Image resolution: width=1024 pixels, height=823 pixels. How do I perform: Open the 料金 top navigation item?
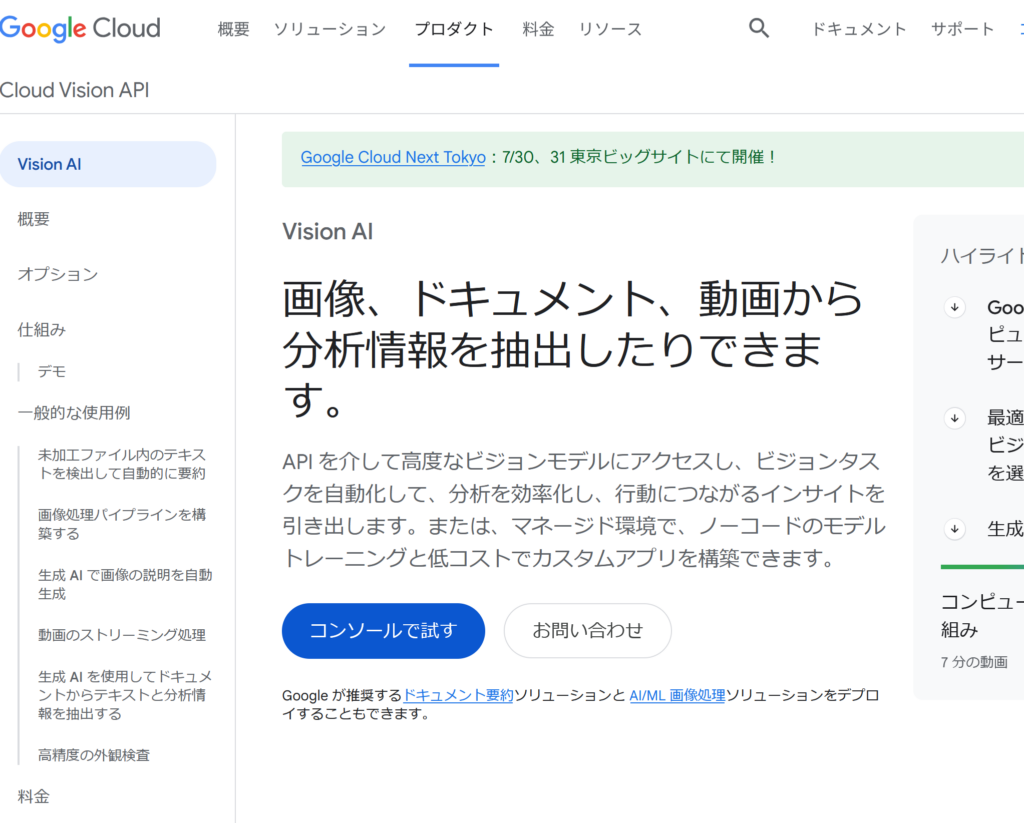[x=538, y=29]
